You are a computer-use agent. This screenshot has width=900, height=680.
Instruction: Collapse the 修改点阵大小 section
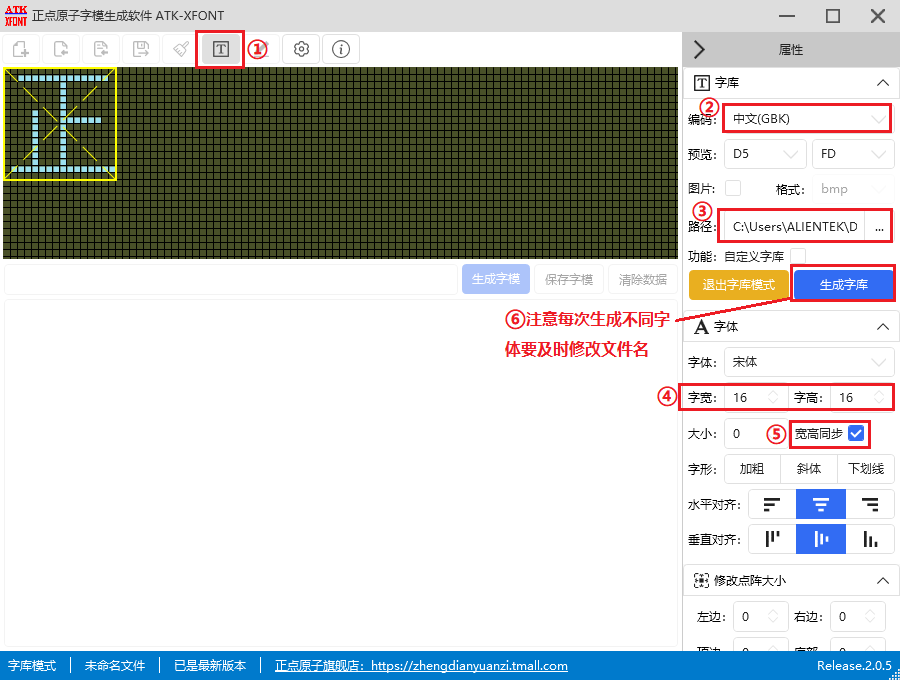(881, 580)
